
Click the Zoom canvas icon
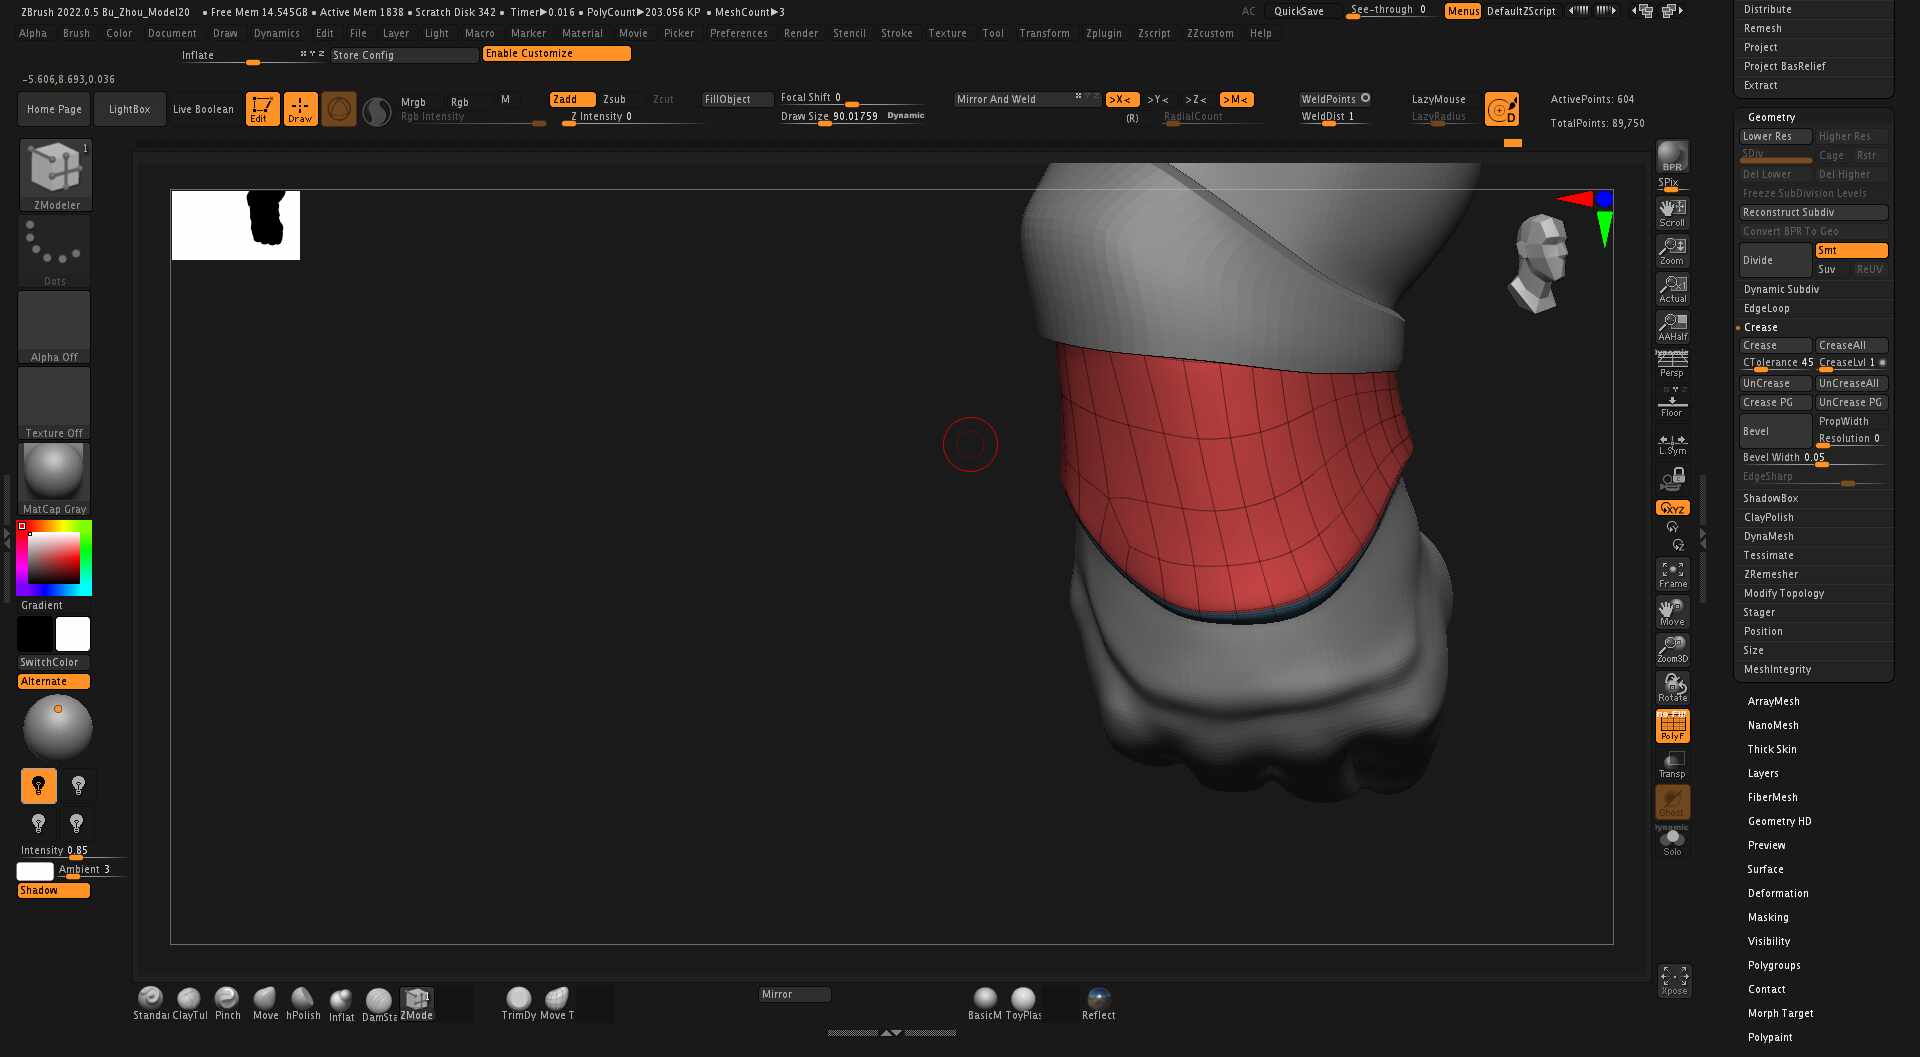coord(1672,250)
